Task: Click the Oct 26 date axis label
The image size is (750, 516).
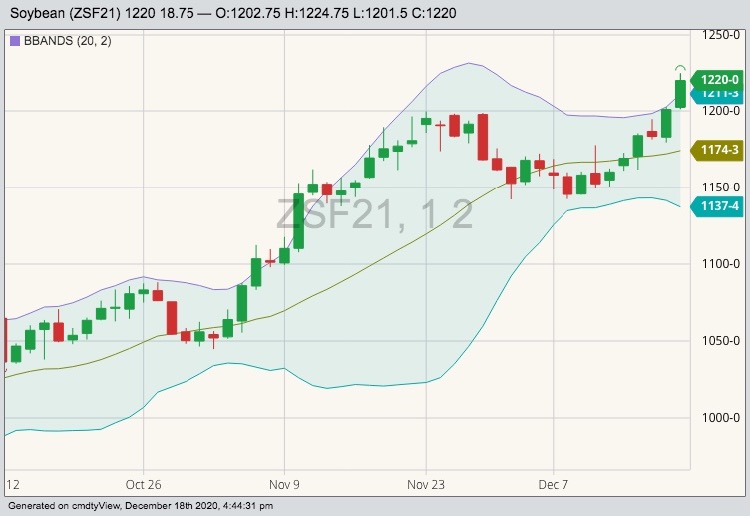Action: [144, 484]
